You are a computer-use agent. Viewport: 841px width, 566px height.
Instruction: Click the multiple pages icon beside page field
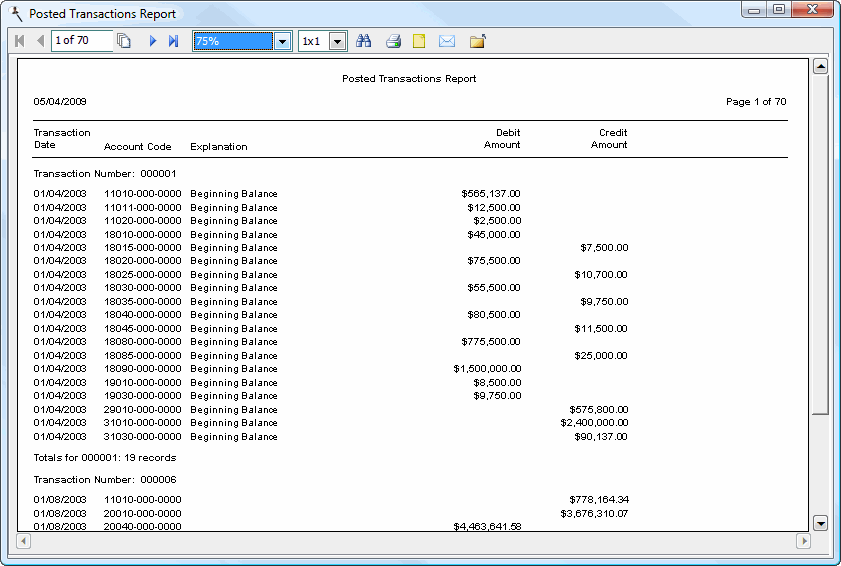(125, 41)
